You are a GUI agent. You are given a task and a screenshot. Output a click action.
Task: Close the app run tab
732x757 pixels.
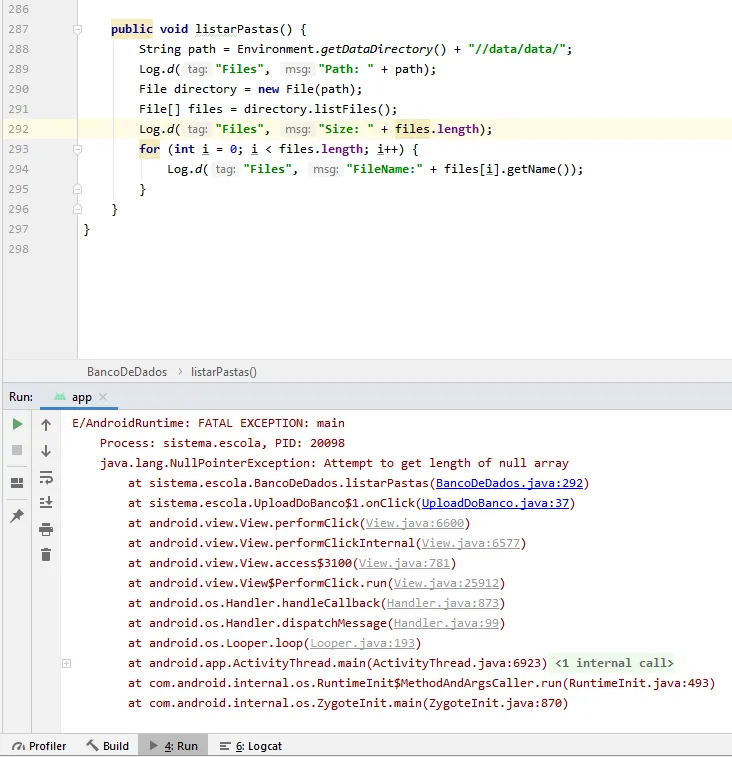104,397
